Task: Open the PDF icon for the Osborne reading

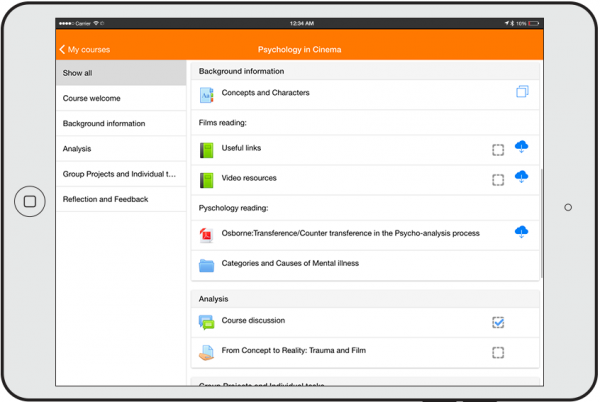Action: pos(207,235)
